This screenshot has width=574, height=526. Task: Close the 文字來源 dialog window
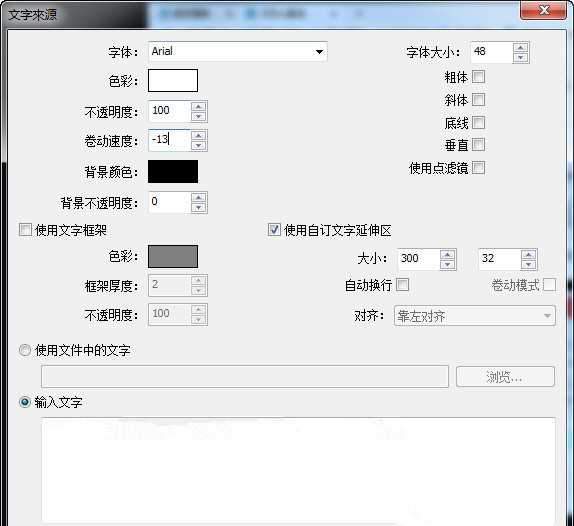click(x=544, y=10)
